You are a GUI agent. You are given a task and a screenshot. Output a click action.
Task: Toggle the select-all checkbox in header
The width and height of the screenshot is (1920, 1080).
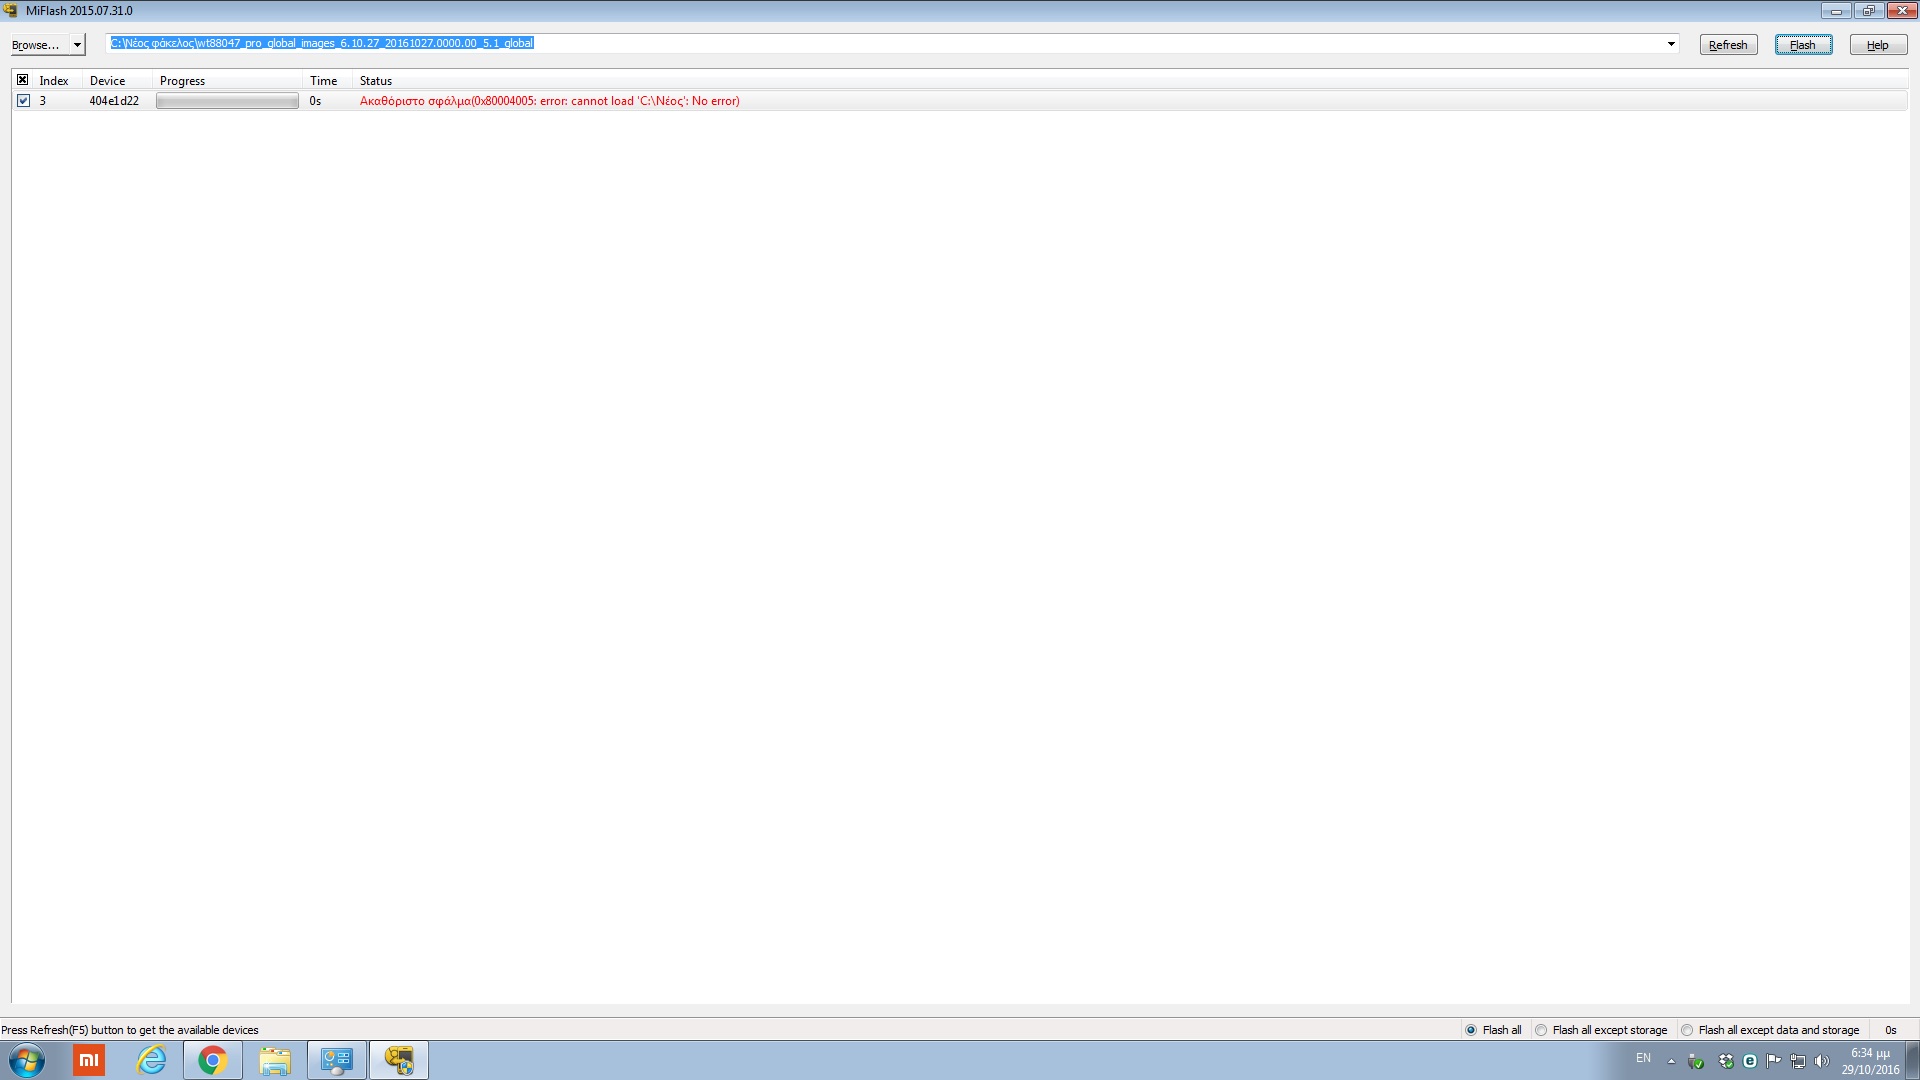[22, 80]
